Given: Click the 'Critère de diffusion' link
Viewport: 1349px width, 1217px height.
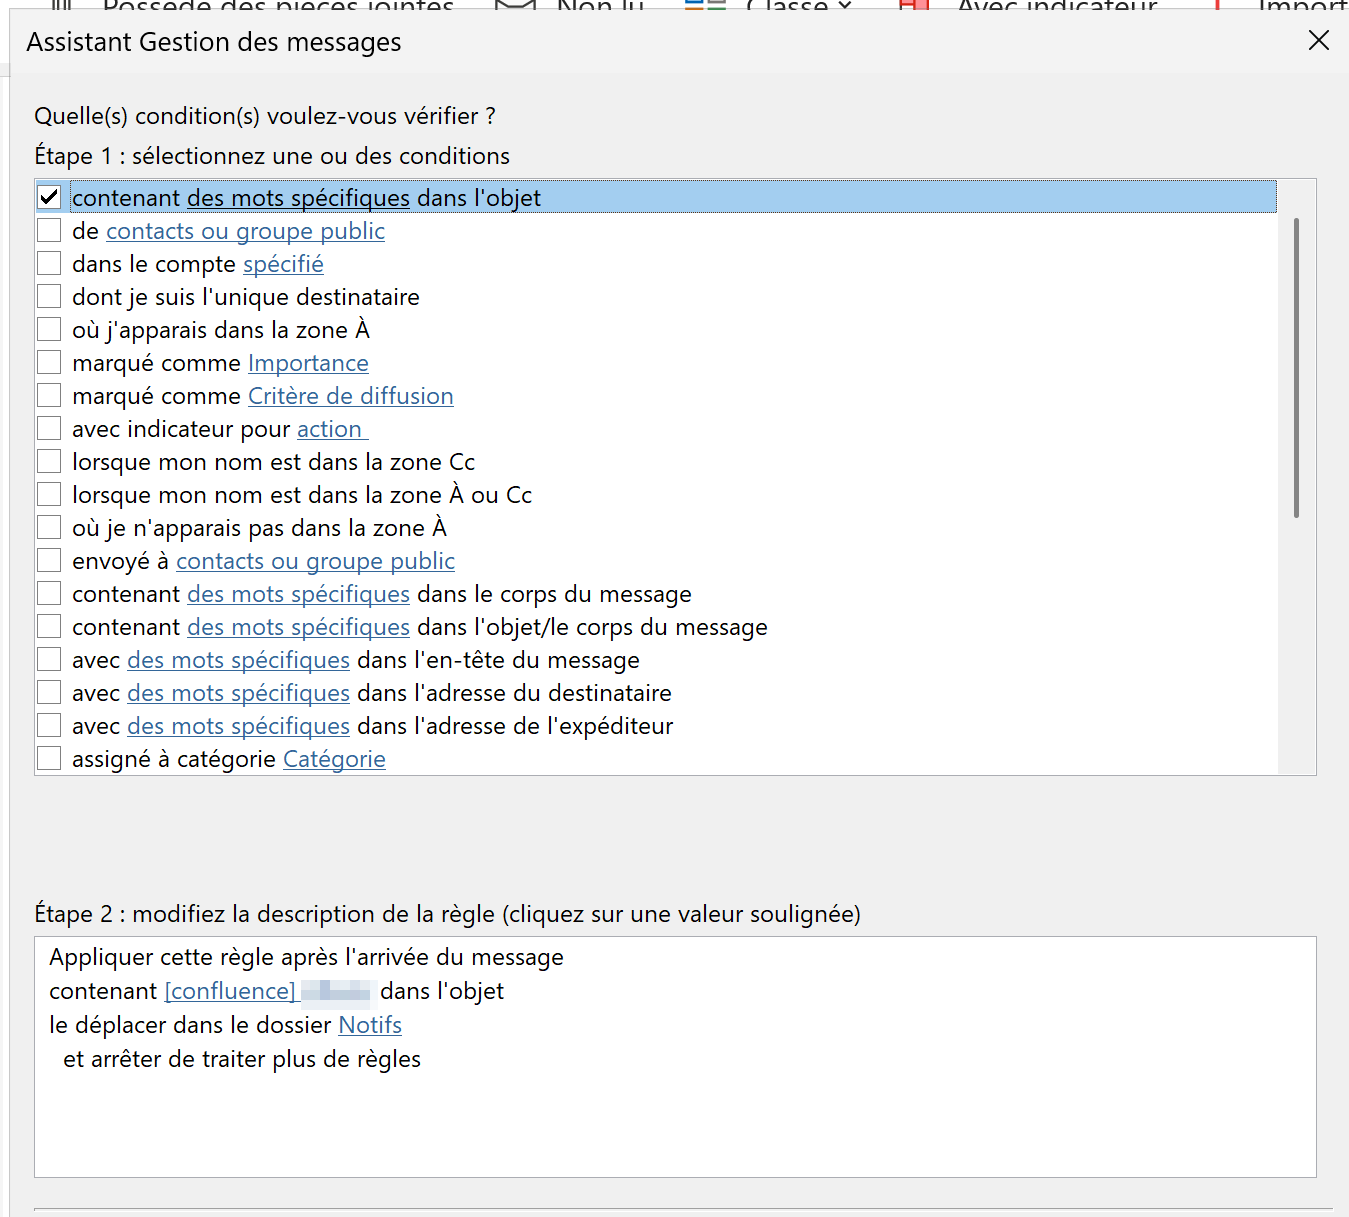Looking at the screenshot, I should click(350, 396).
